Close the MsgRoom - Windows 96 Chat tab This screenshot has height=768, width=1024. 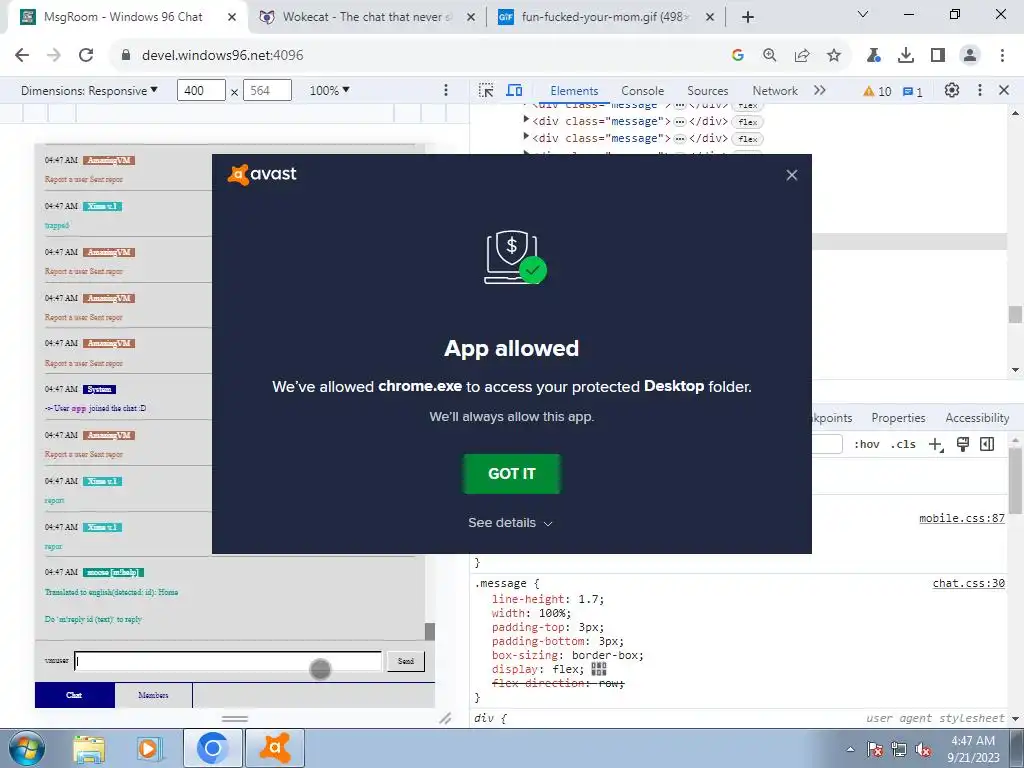coord(232,17)
